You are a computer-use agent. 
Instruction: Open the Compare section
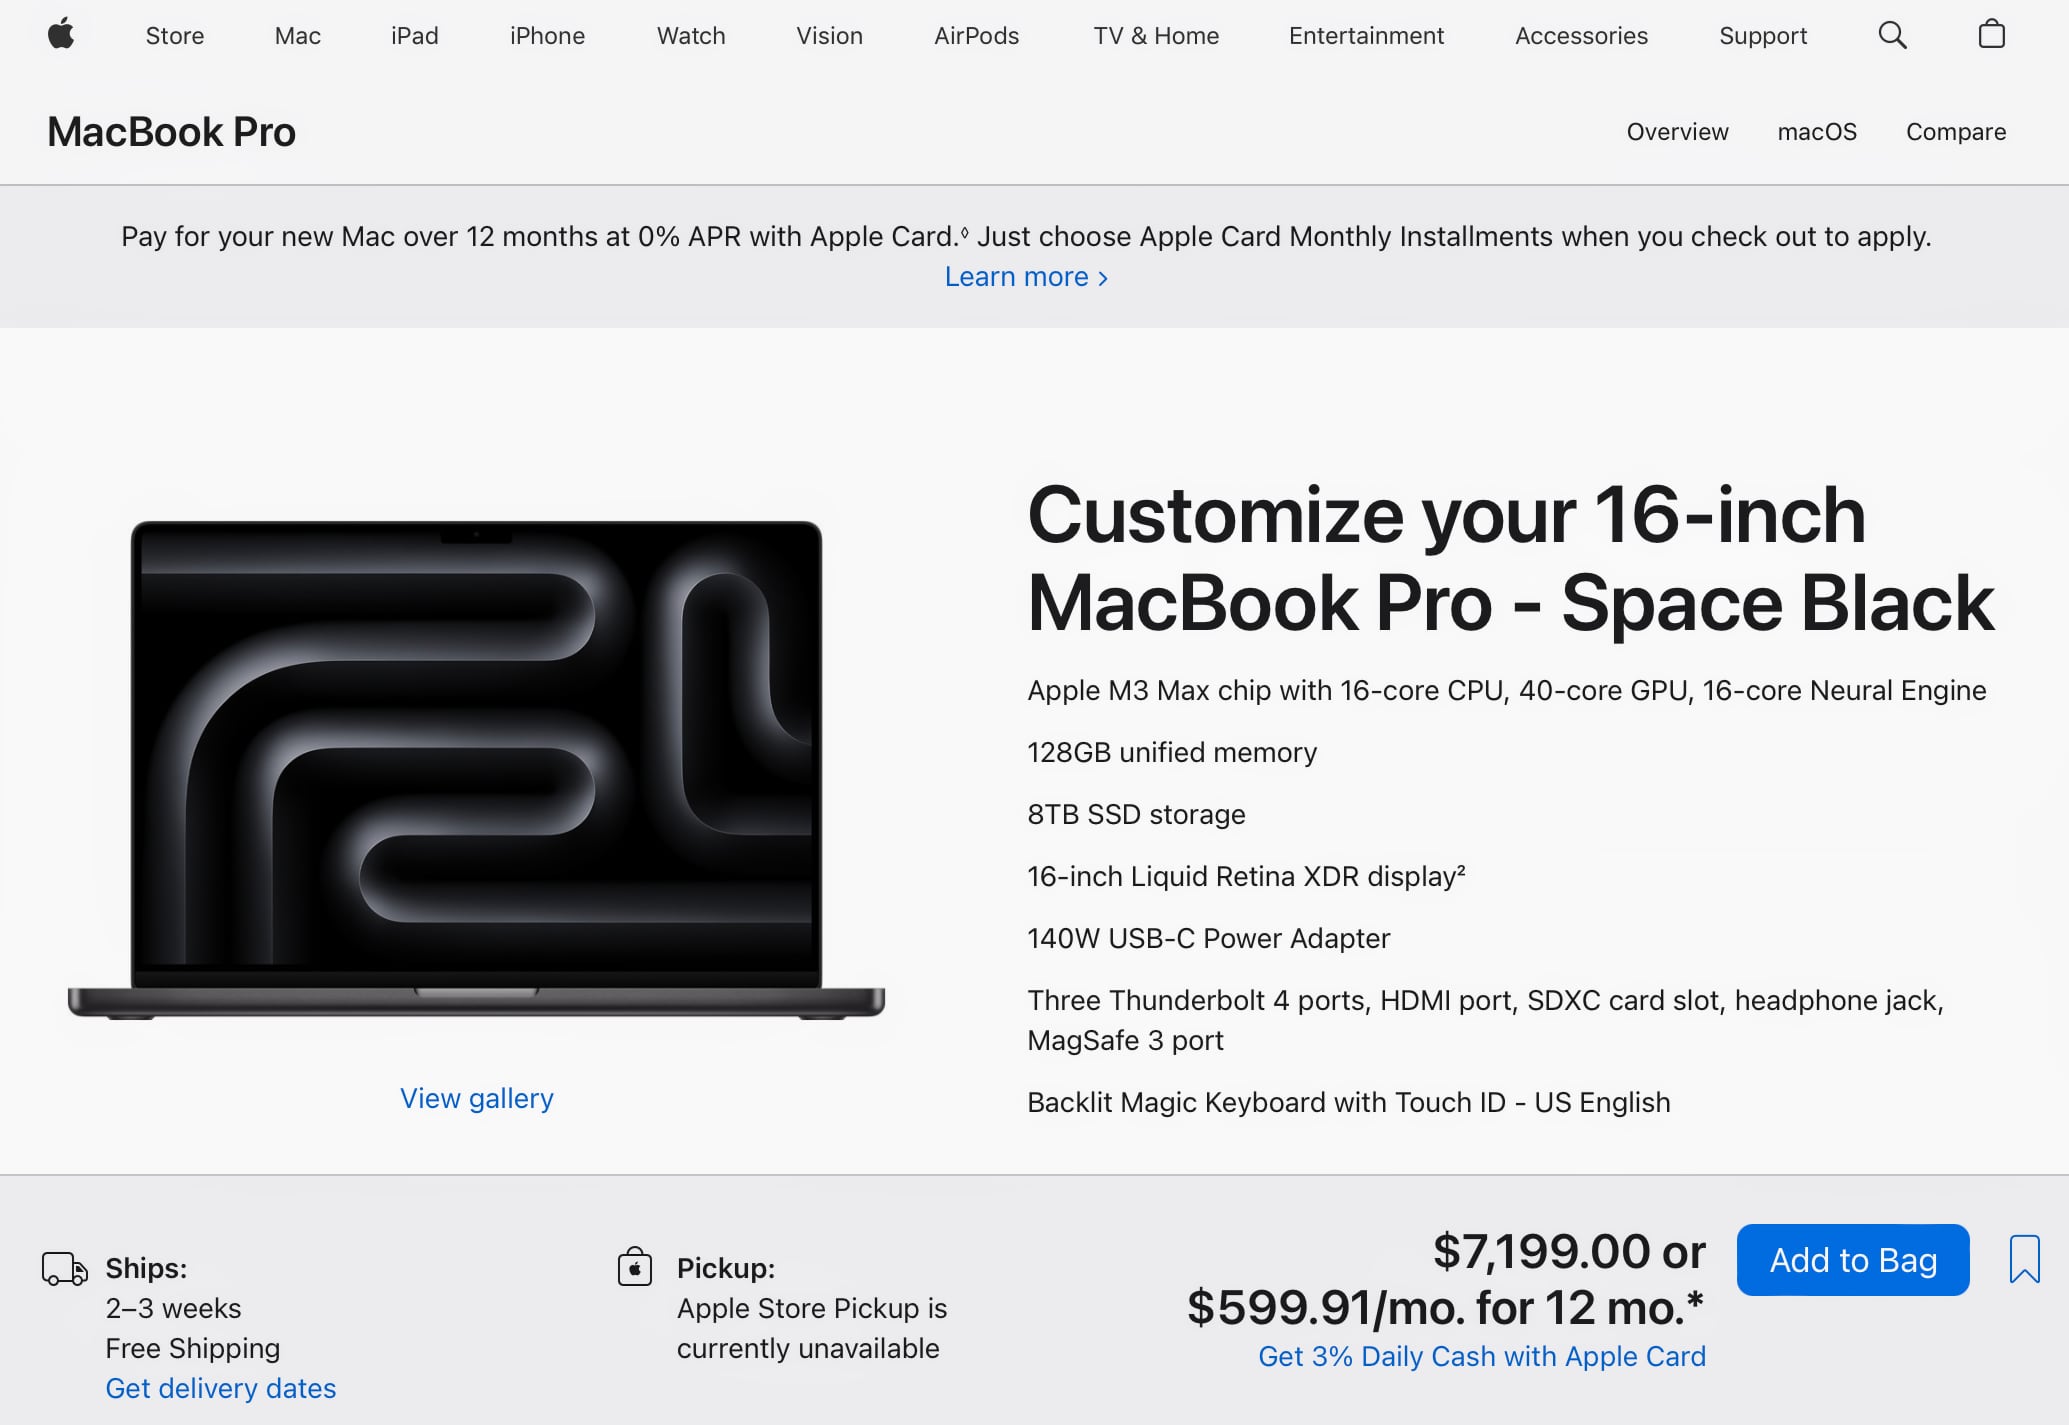pyautogui.click(x=1954, y=131)
